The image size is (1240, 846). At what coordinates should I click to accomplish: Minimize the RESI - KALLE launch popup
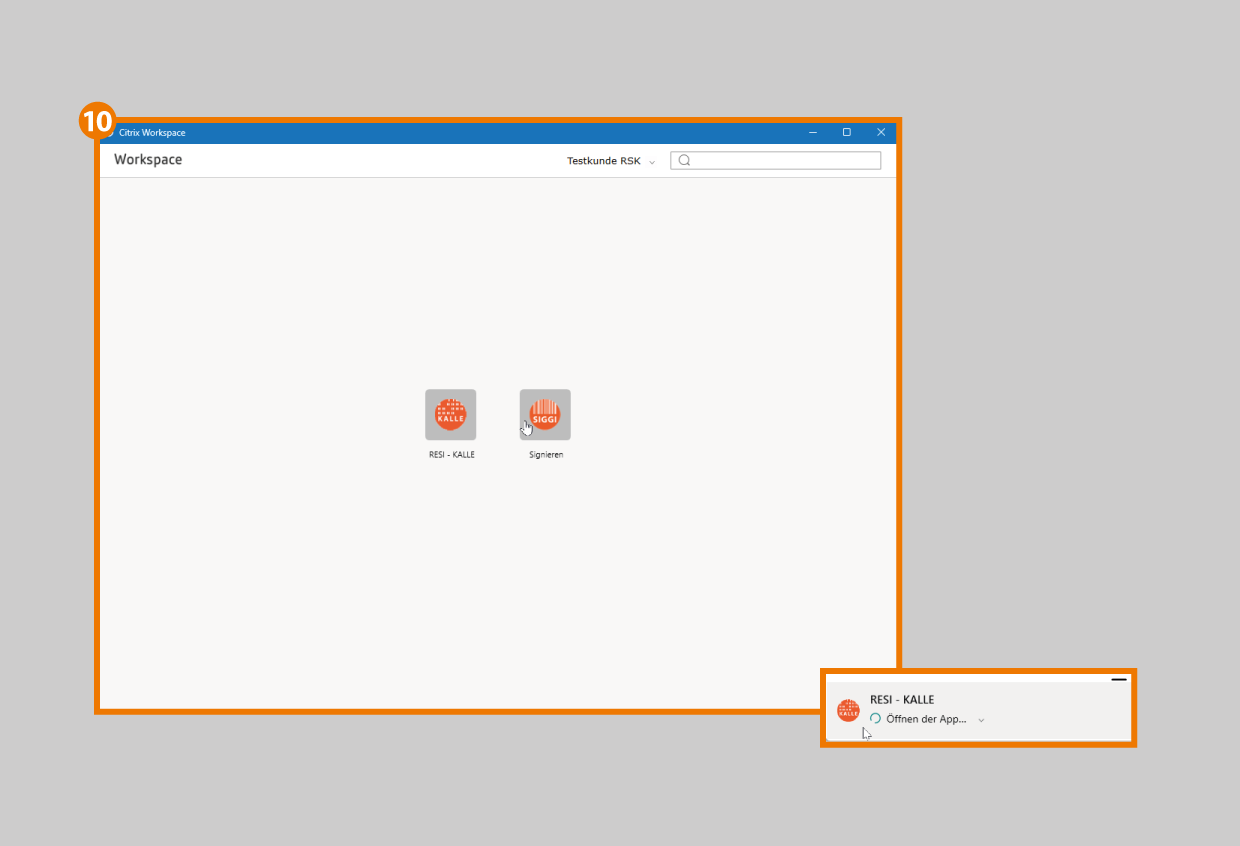click(1118, 680)
